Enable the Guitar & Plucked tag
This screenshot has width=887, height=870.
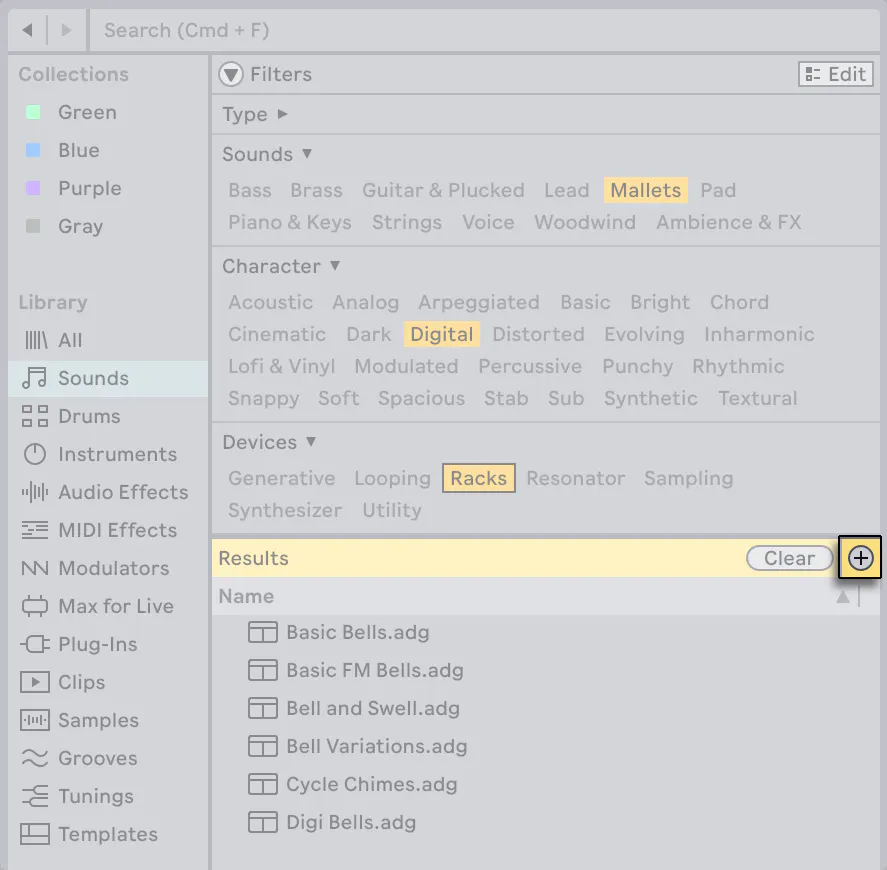click(444, 190)
